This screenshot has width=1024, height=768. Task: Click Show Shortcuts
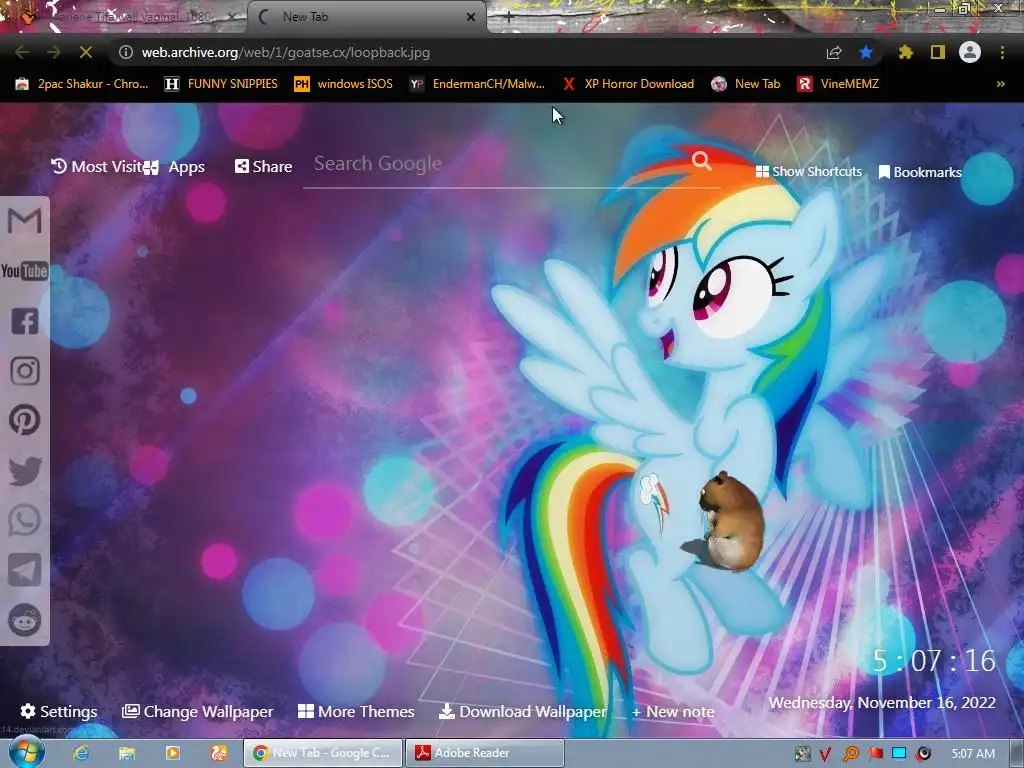[808, 172]
